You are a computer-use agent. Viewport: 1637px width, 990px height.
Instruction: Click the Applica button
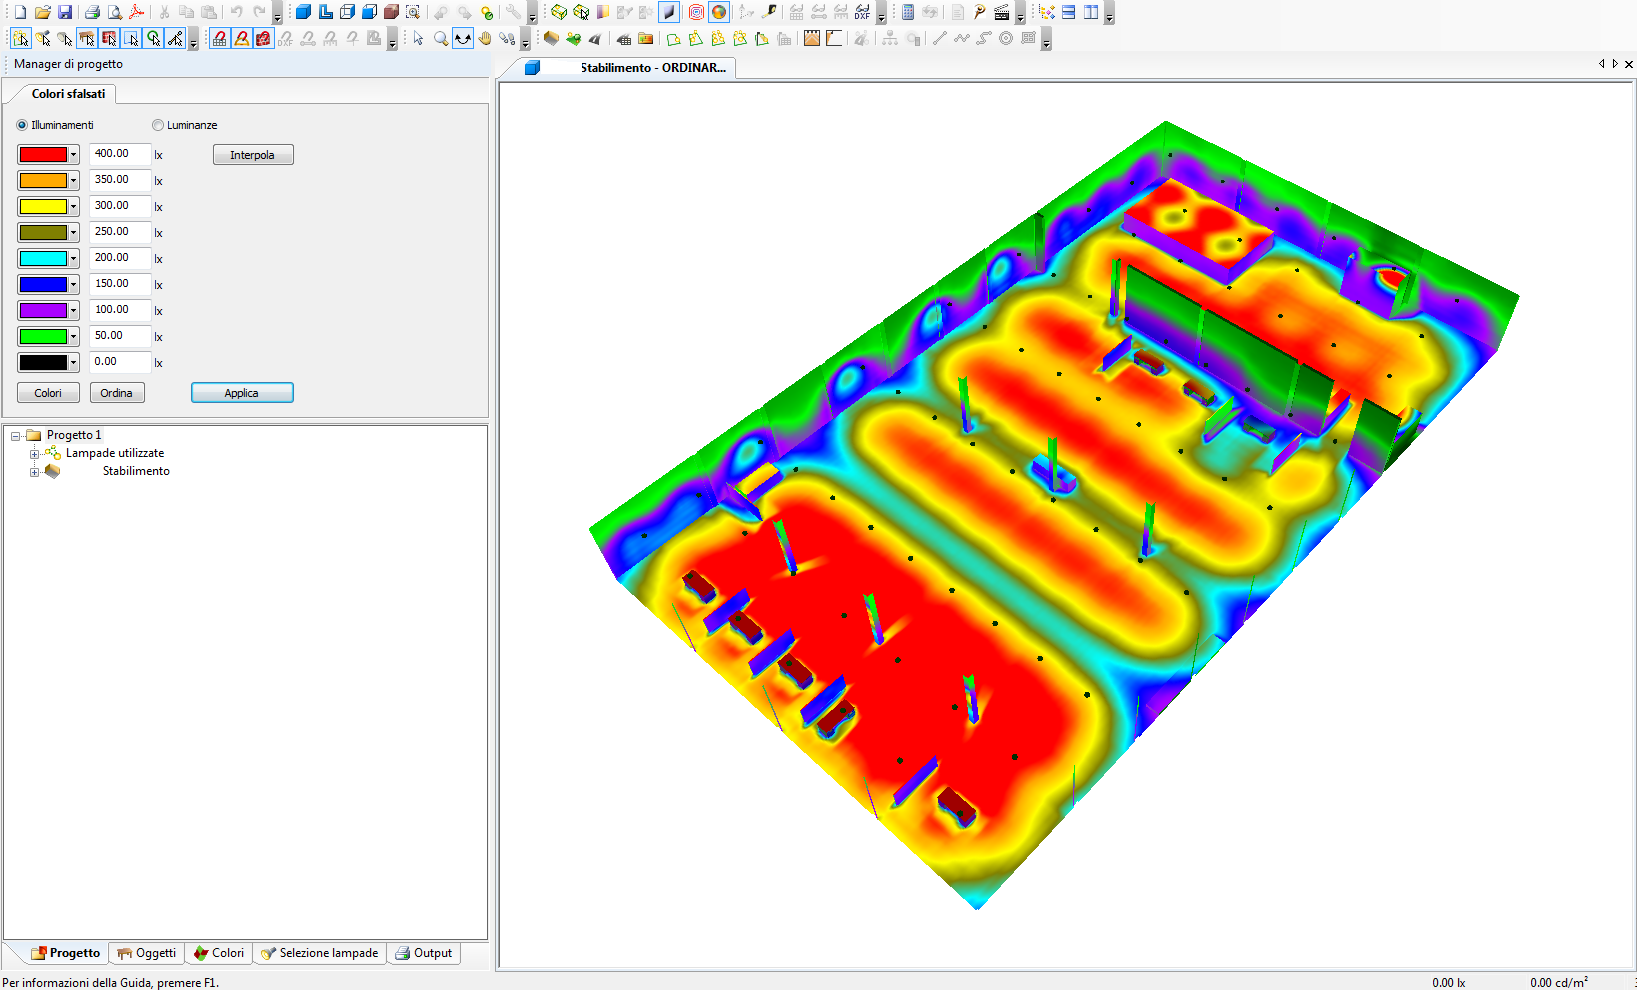[x=242, y=393]
